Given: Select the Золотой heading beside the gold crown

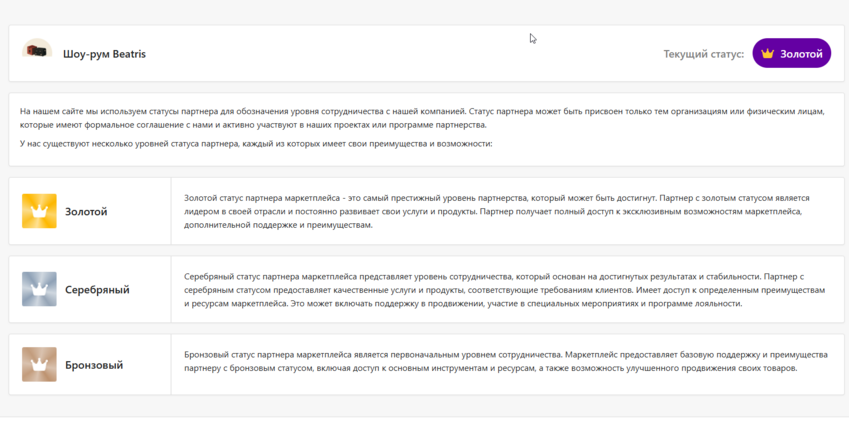Looking at the screenshot, I should 86,212.
